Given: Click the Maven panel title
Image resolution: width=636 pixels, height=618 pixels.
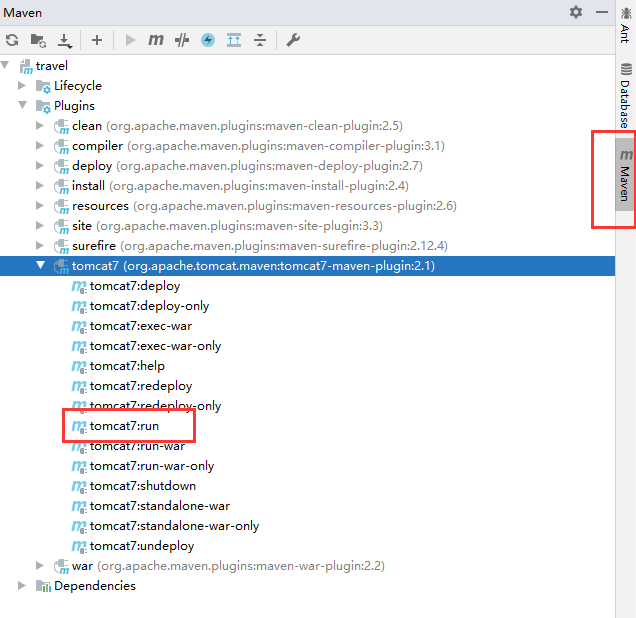Looking at the screenshot, I should coord(23,13).
